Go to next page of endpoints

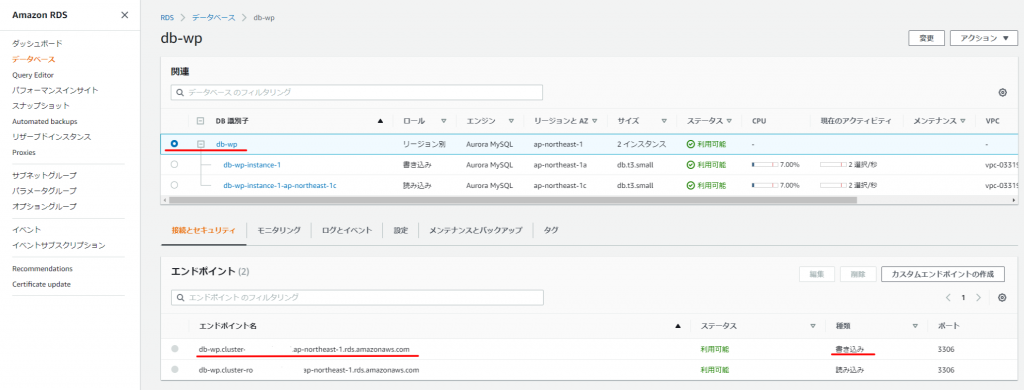[978, 297]
